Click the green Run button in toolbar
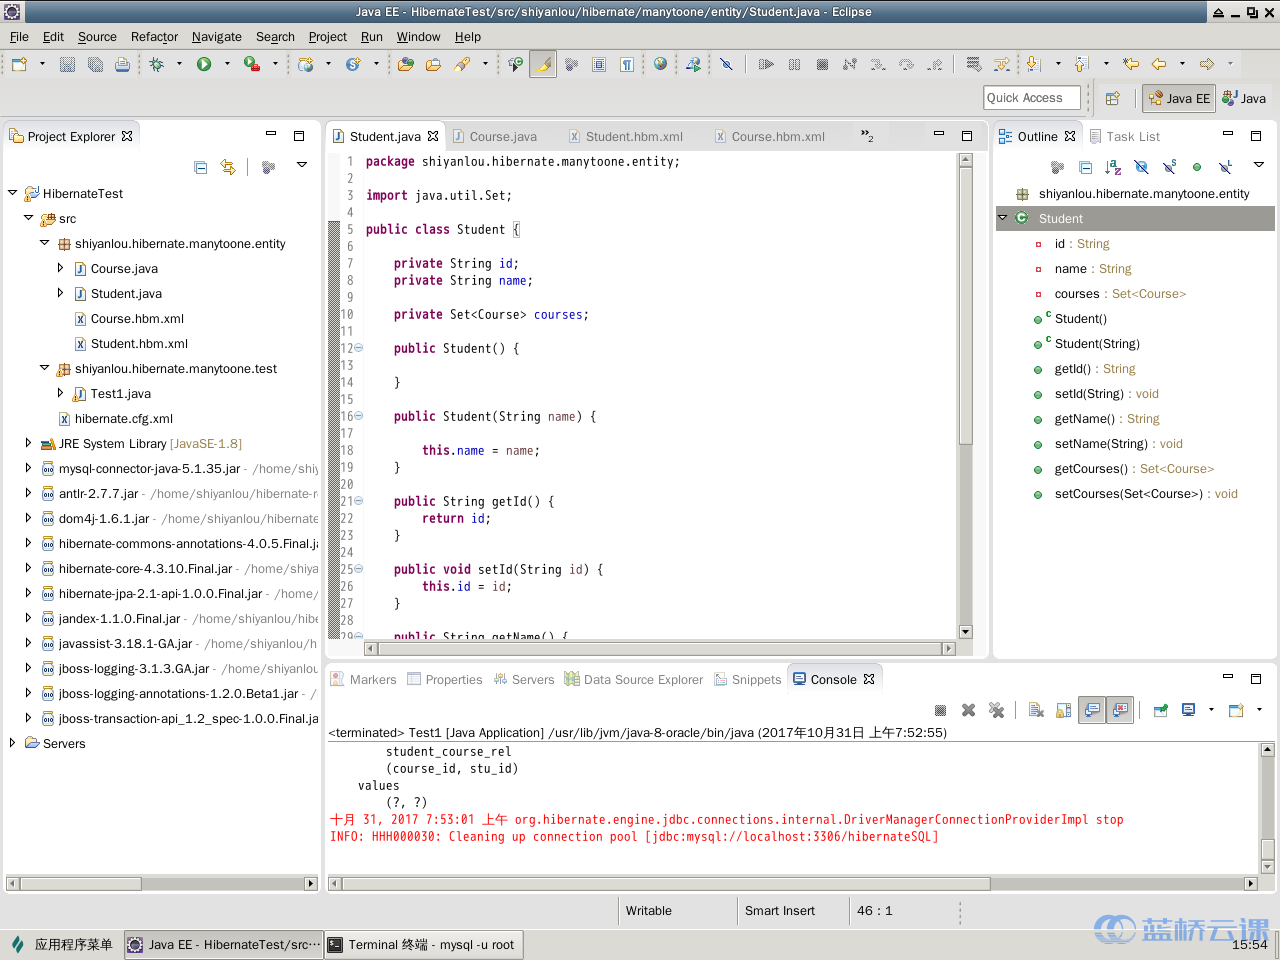This screenshot has height=960, width=1280. point(204,64)
